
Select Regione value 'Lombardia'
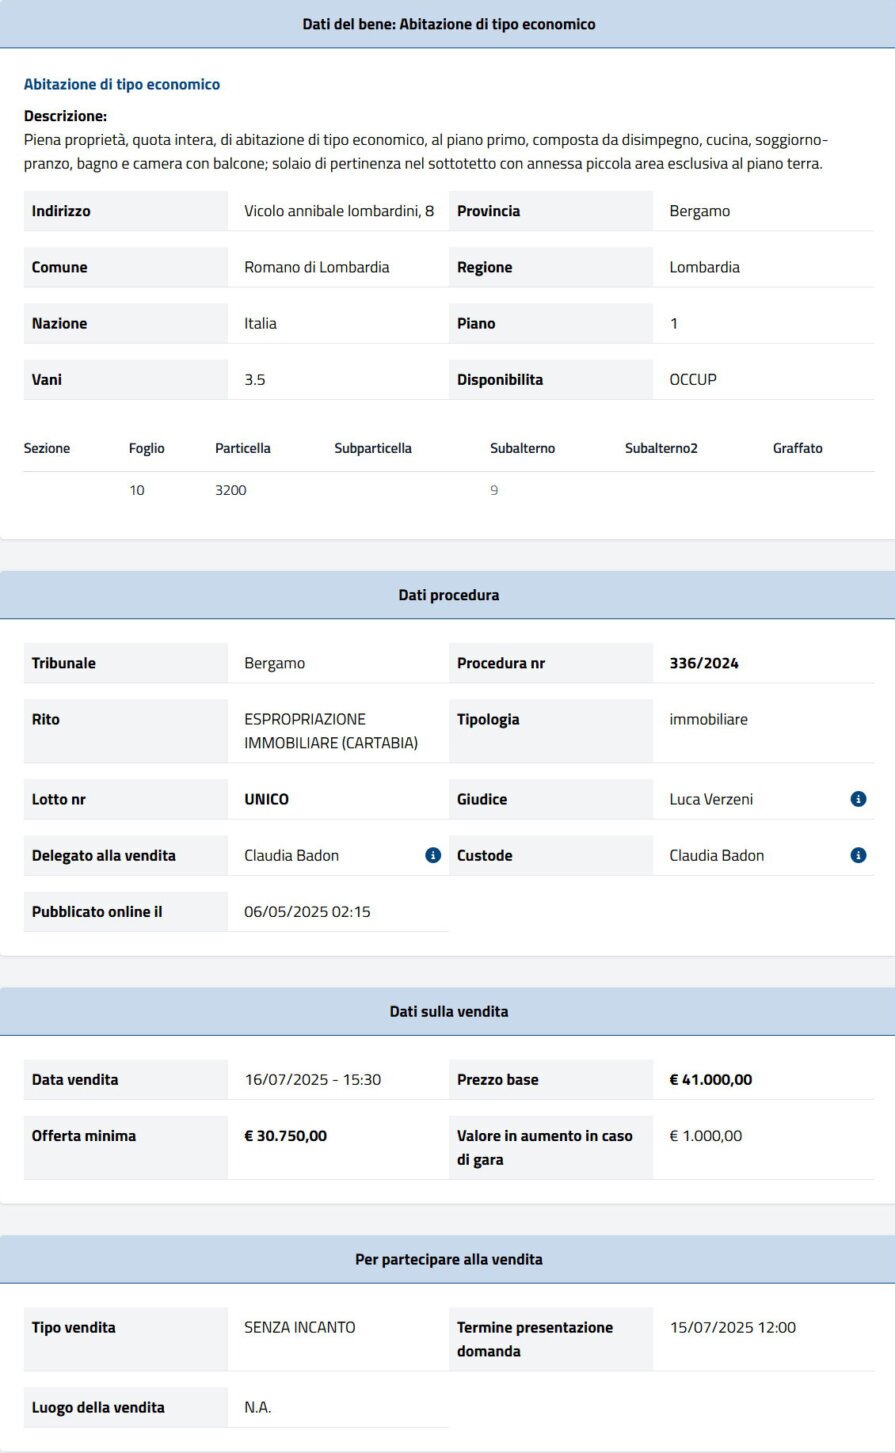coord(705,267)
